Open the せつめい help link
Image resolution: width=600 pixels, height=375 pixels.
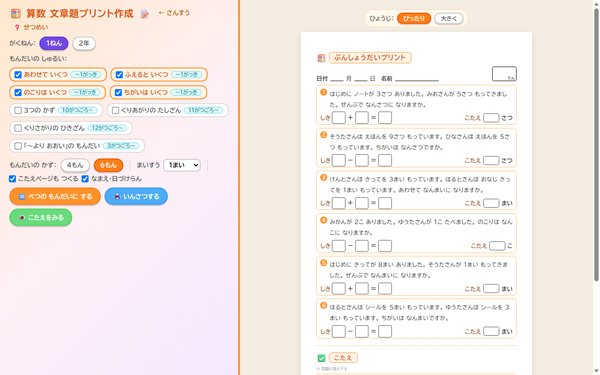coord(31,27)
